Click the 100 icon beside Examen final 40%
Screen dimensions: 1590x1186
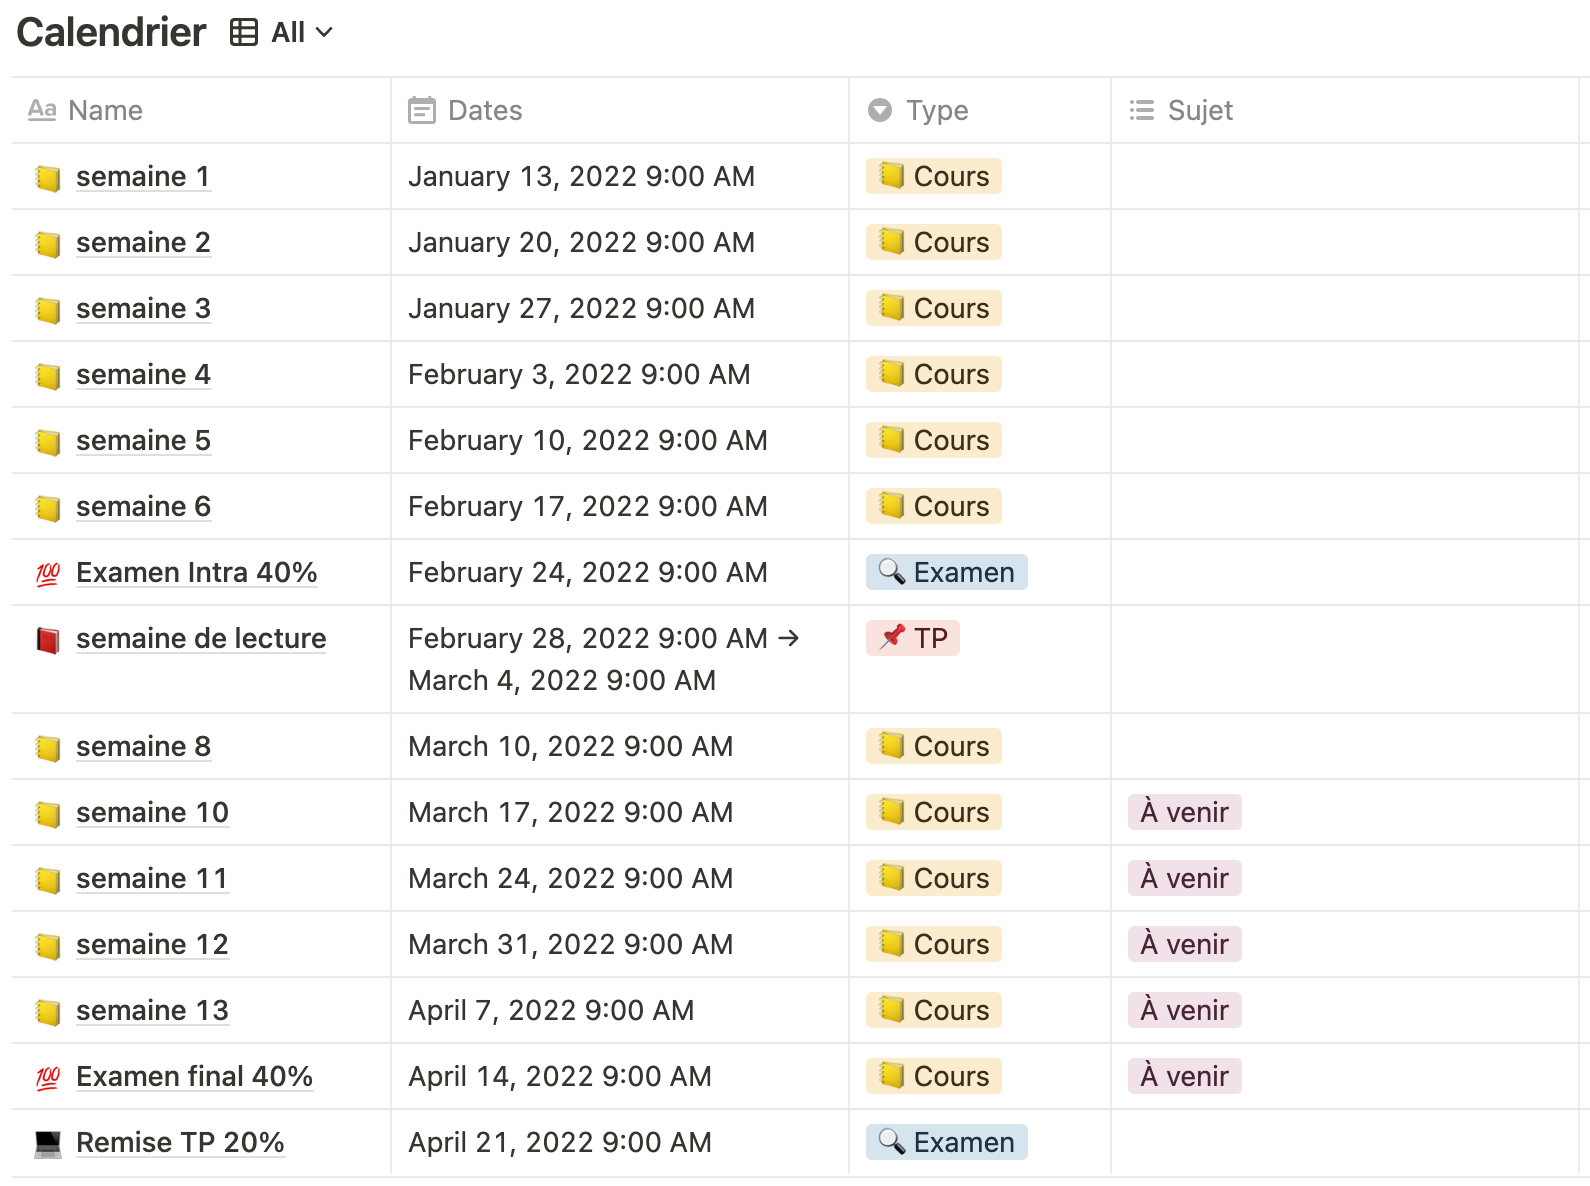(48, 1078)
